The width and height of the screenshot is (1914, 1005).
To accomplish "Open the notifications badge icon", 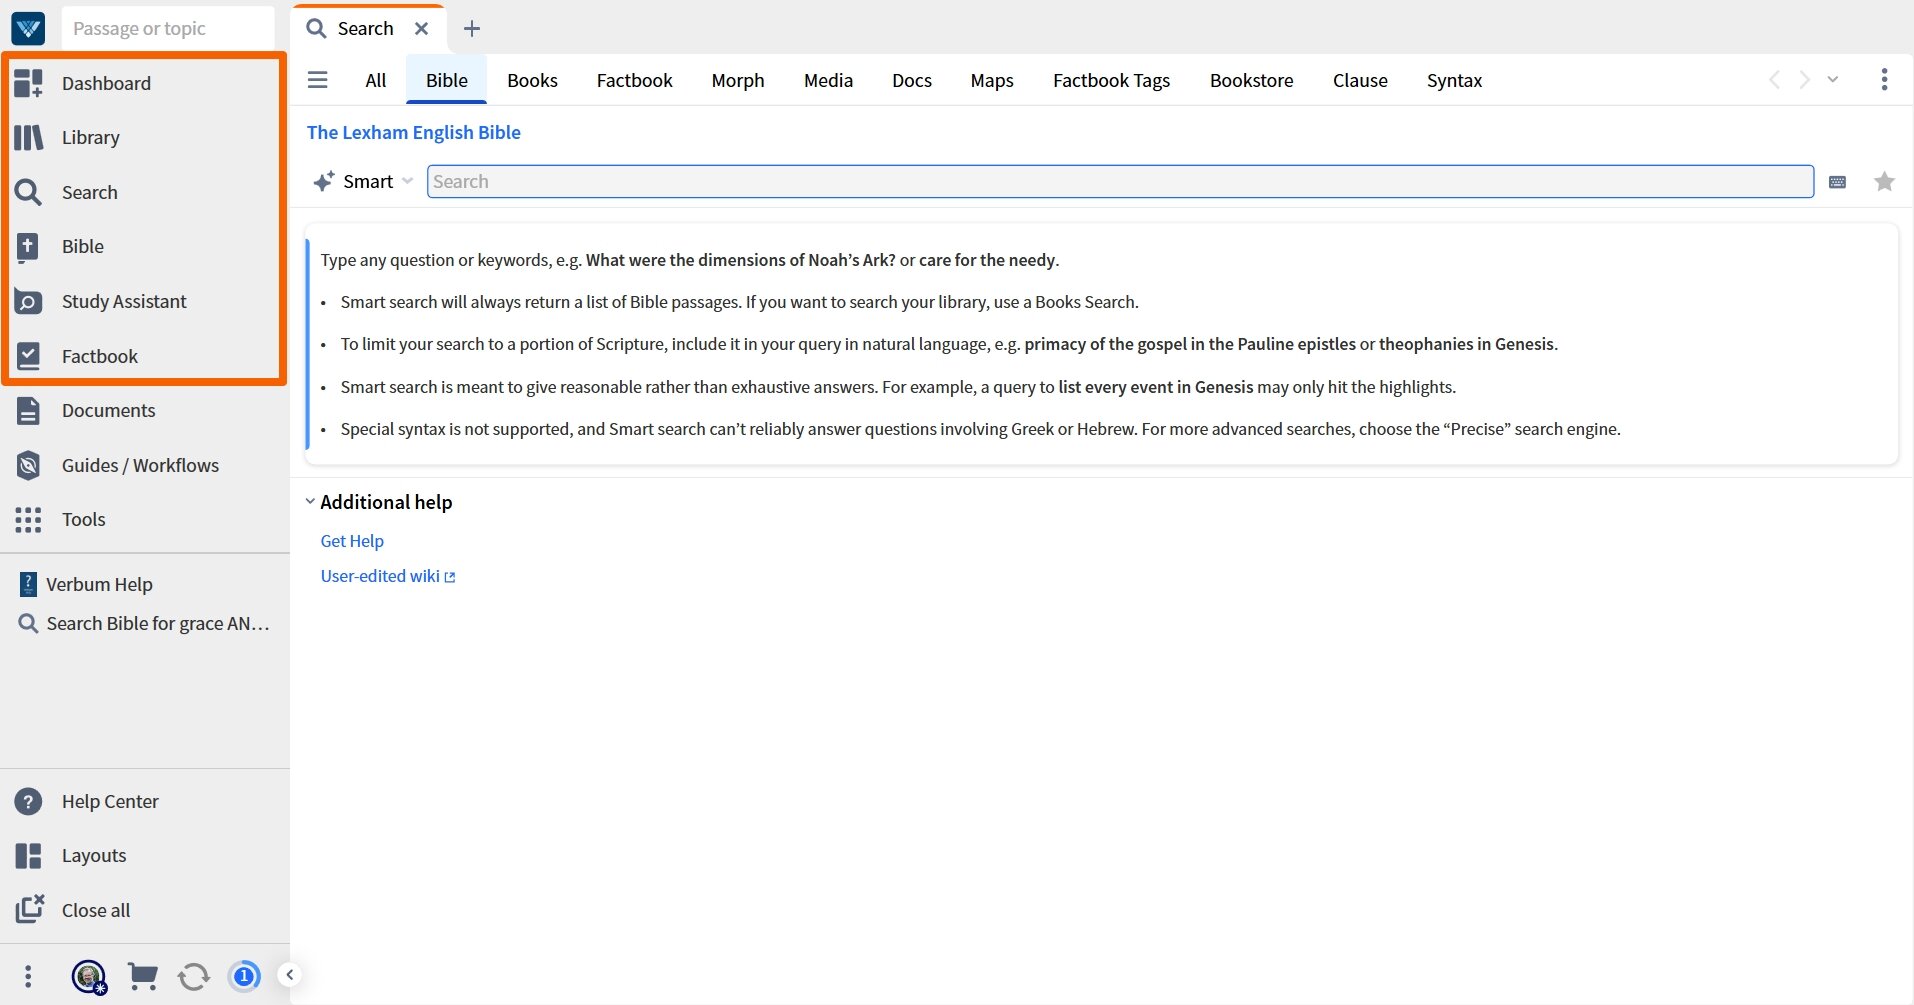I will [x=244, y=976].
